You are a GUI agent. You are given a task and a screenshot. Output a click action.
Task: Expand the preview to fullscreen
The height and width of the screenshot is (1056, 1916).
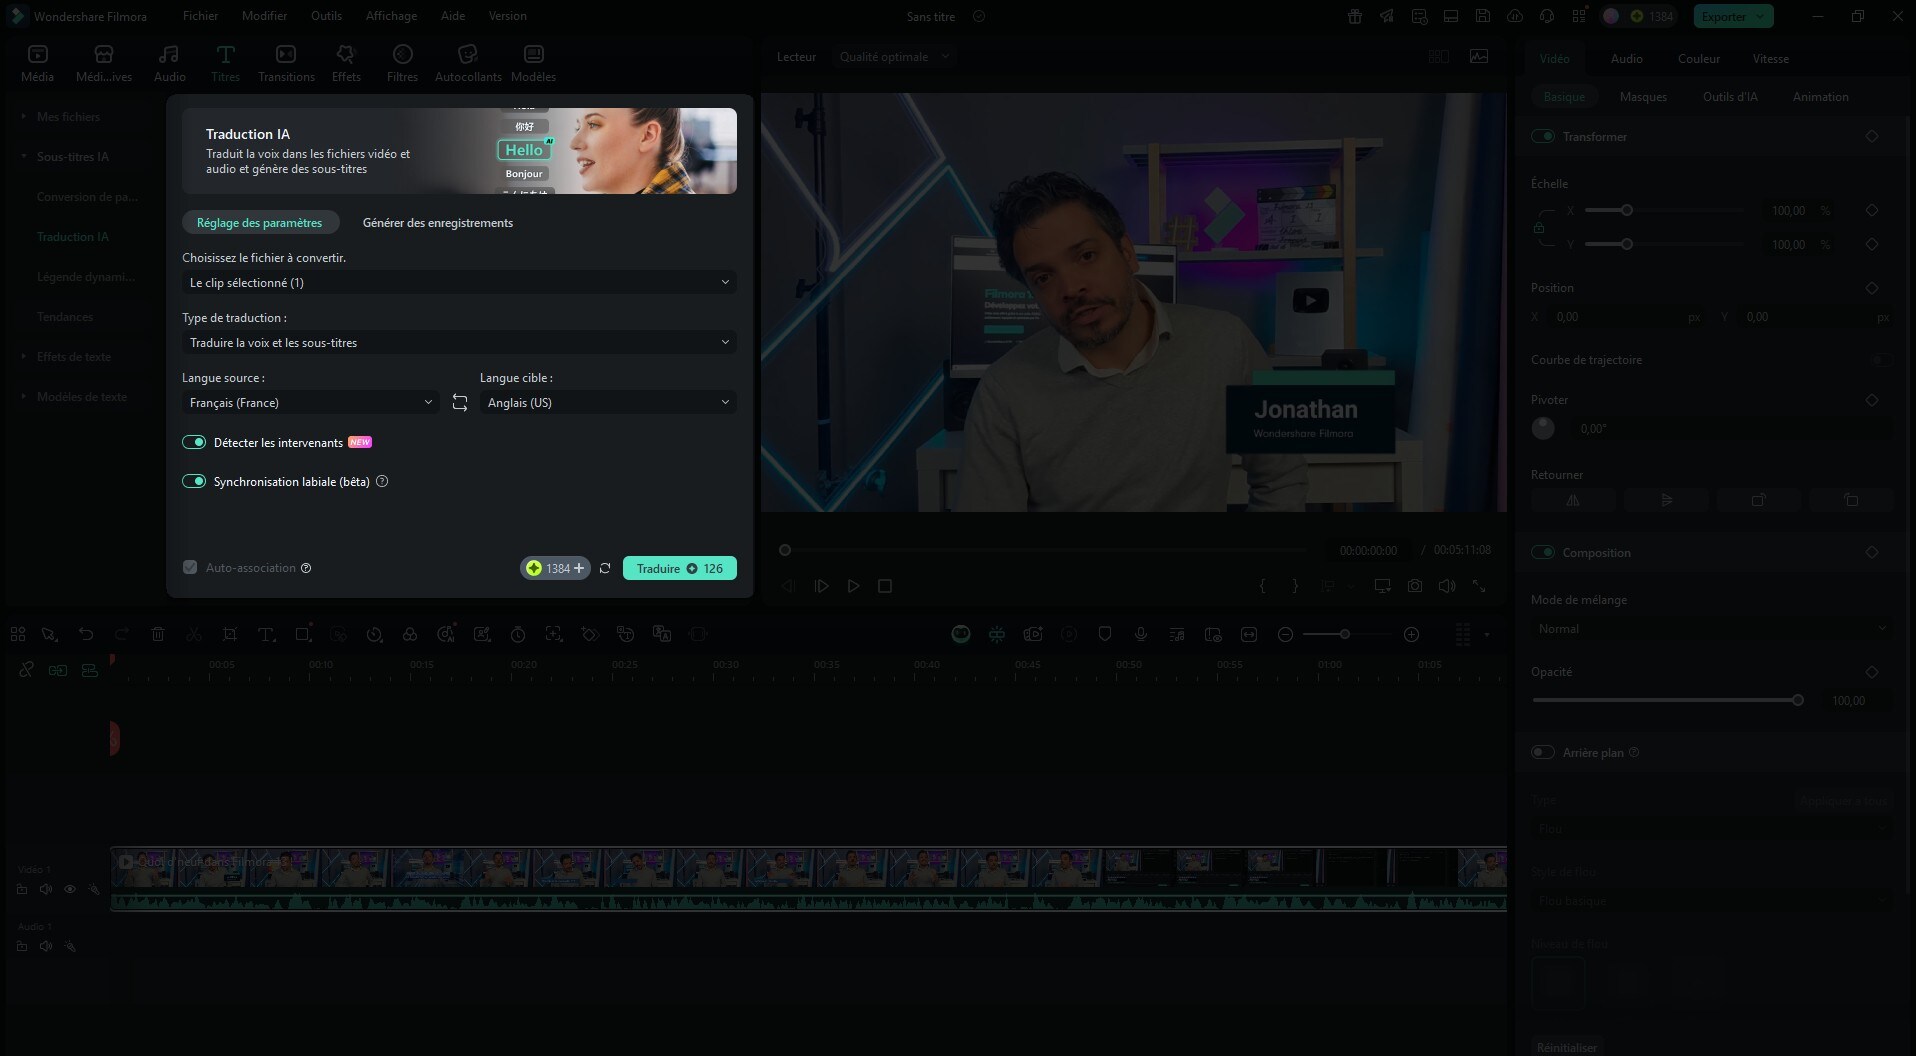point(1479,586)
